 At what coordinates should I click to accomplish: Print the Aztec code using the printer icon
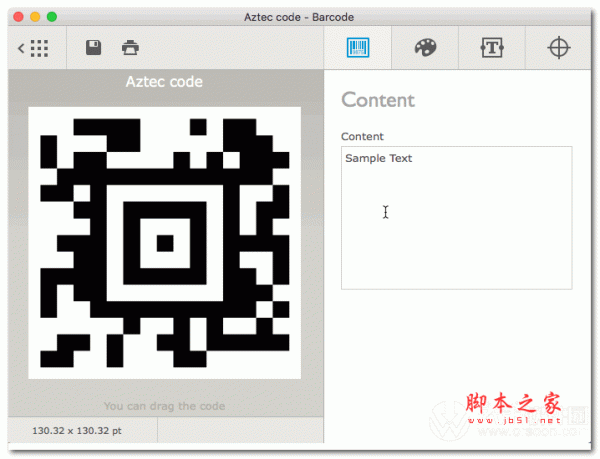[130, 48]
